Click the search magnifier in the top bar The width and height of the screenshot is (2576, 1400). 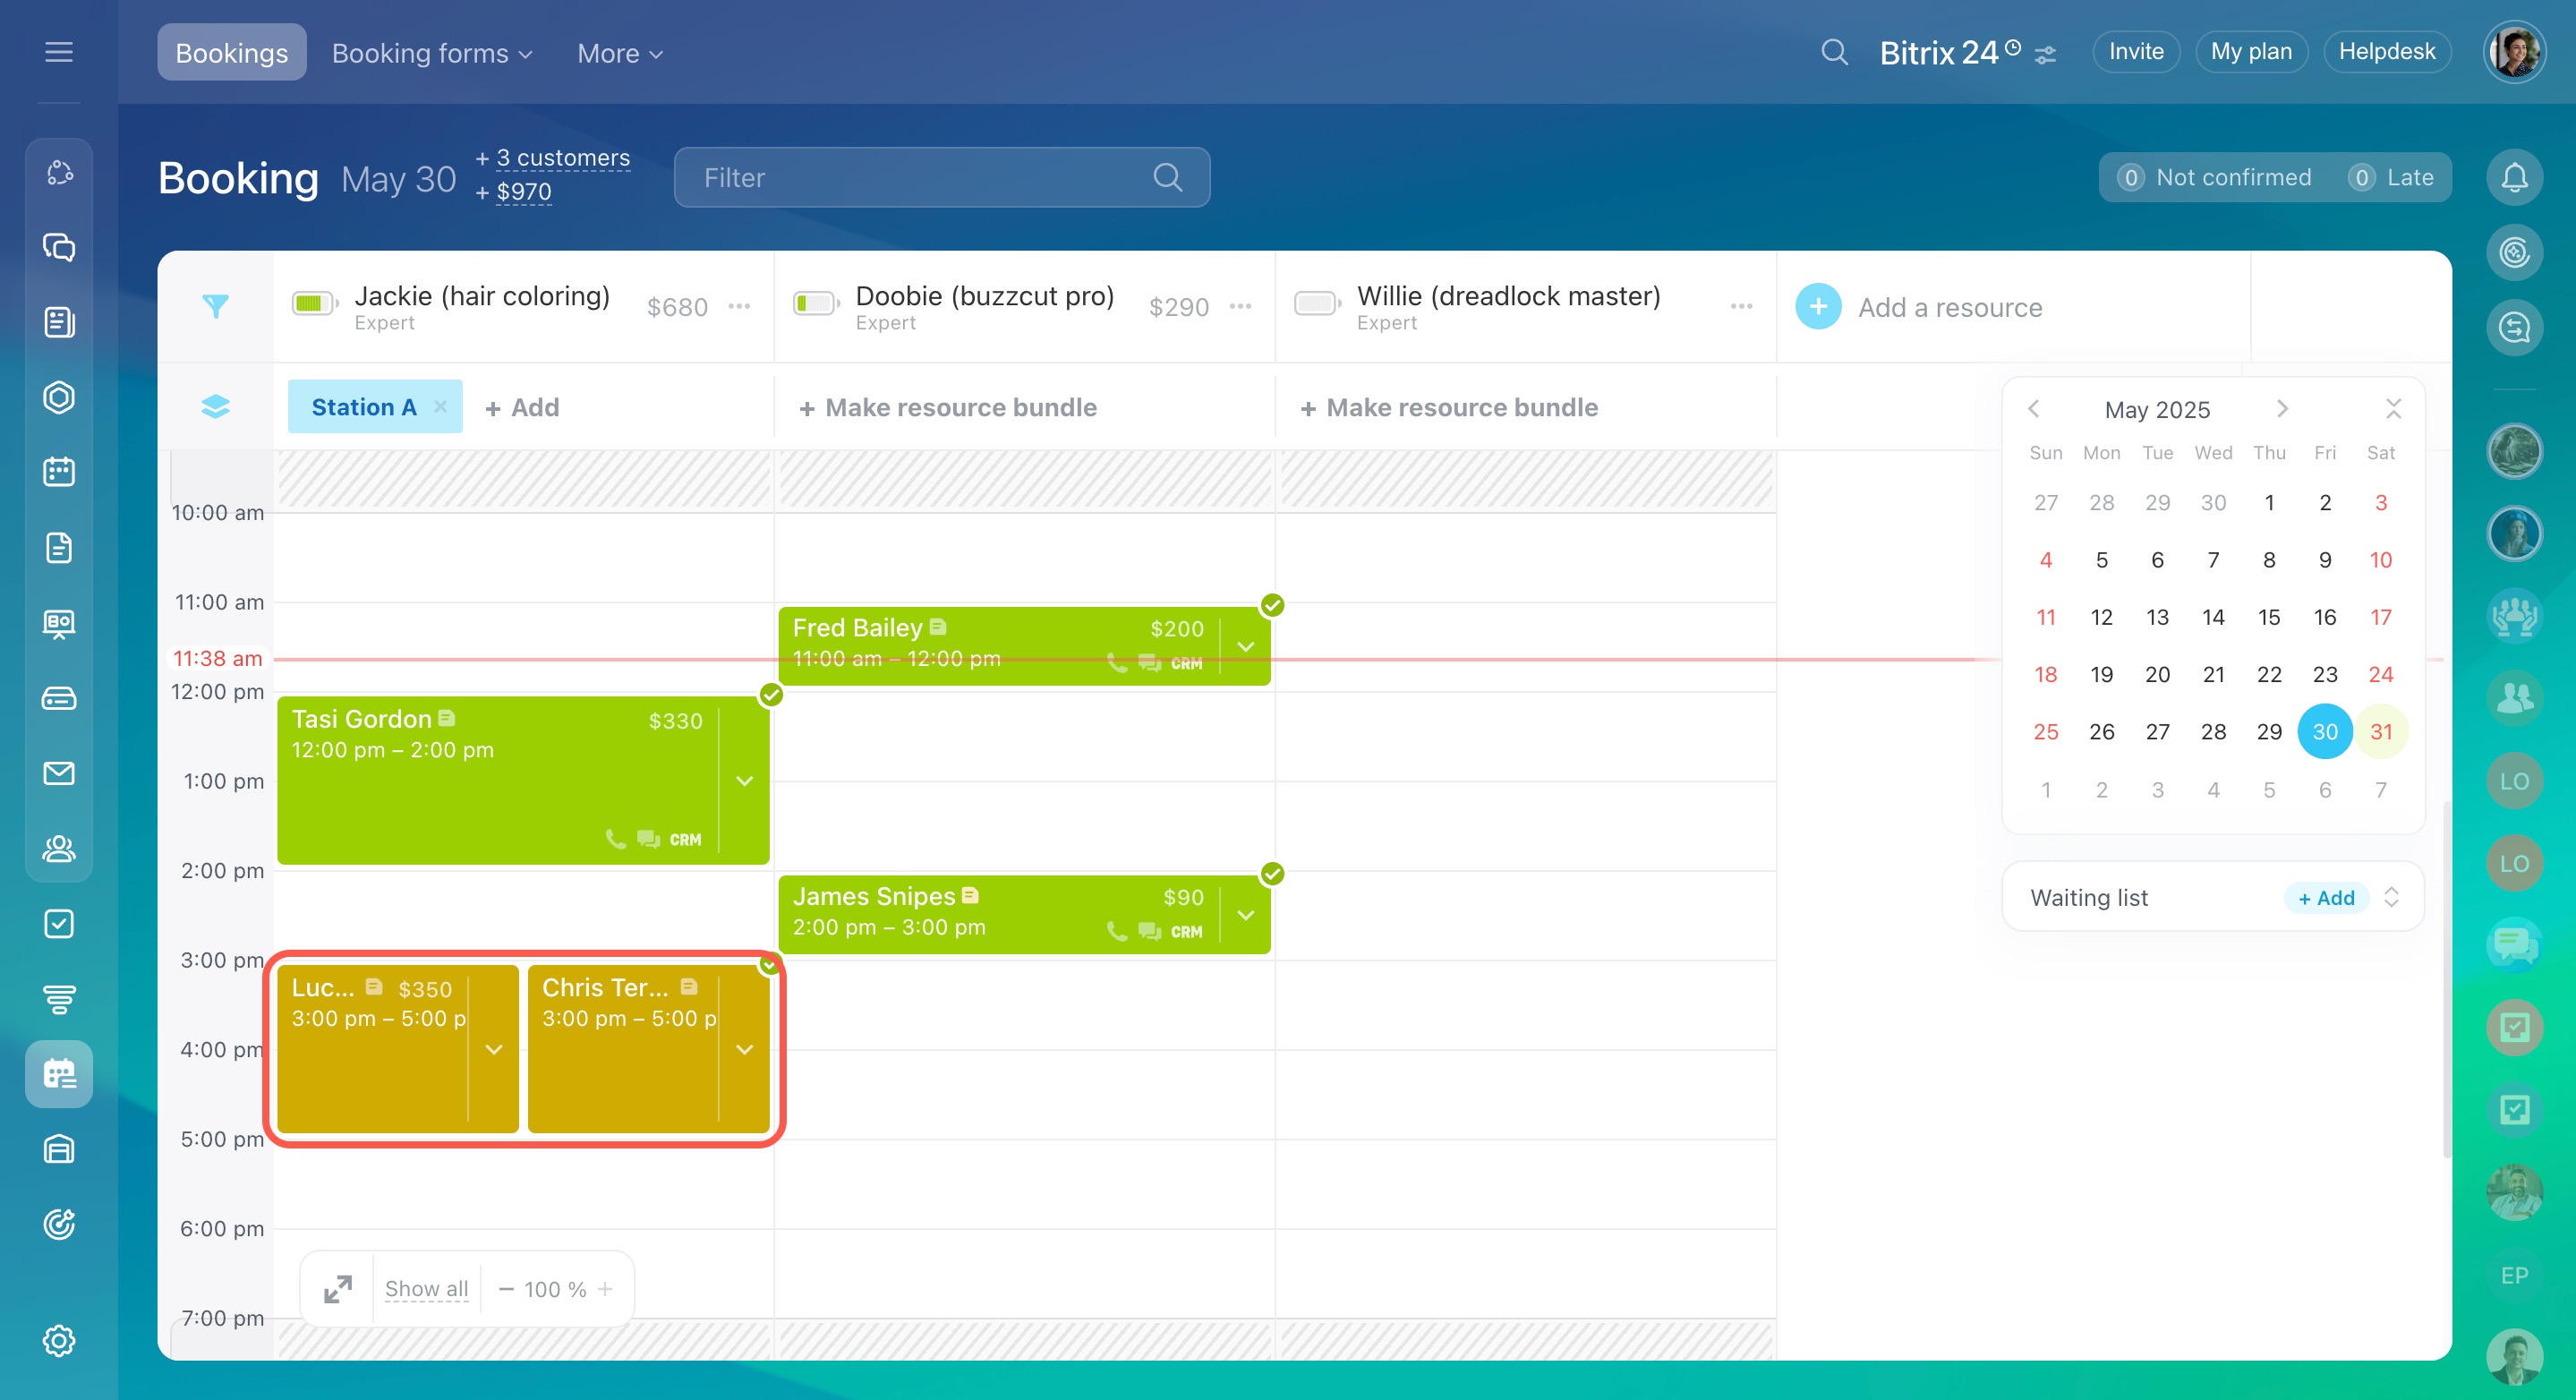[x=1834, y=52]
